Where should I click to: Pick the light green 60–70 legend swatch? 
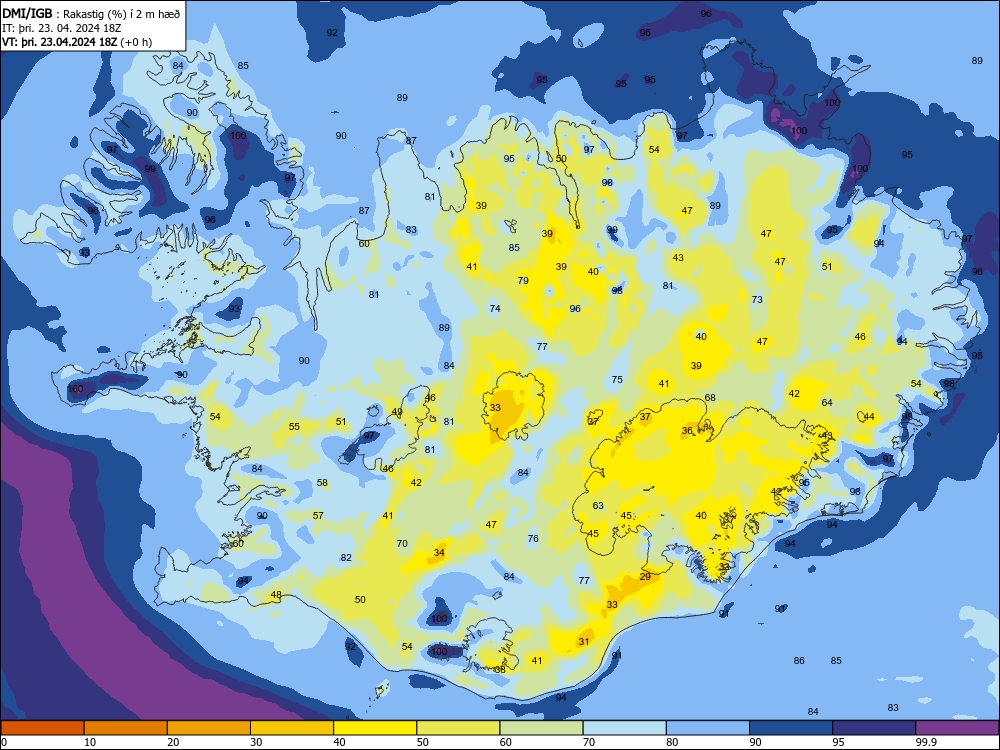click(x=541, y=728)
